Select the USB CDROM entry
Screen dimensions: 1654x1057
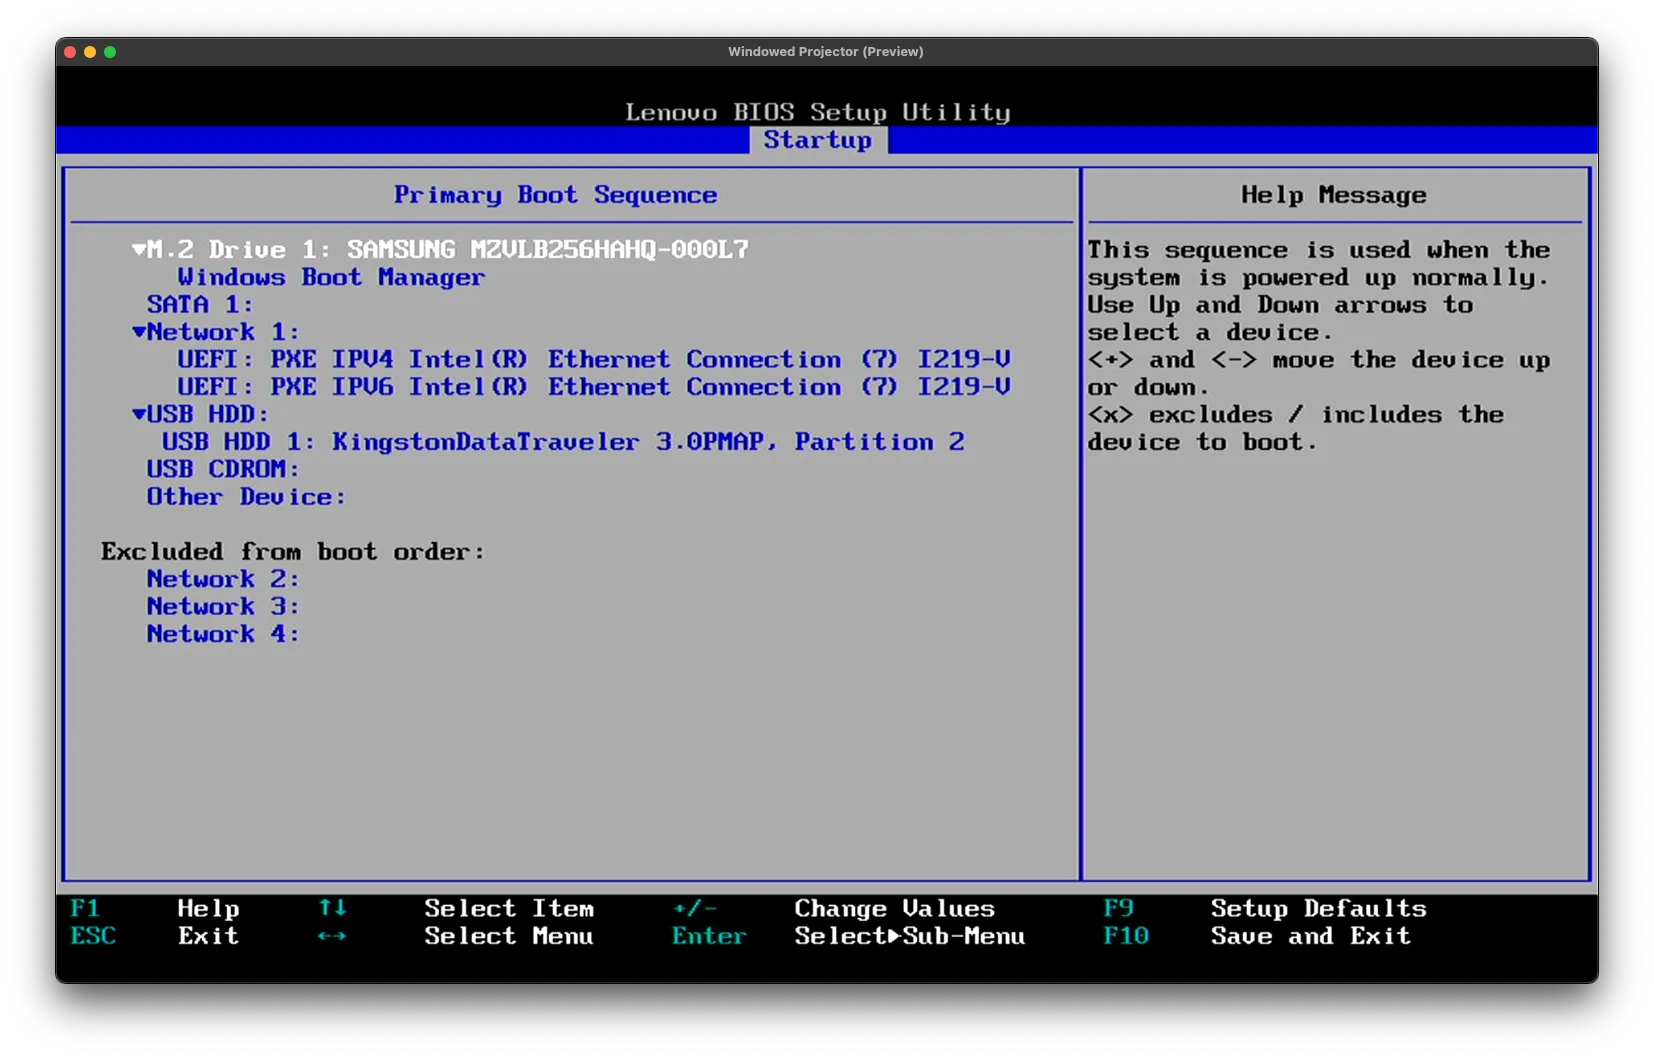223,469
